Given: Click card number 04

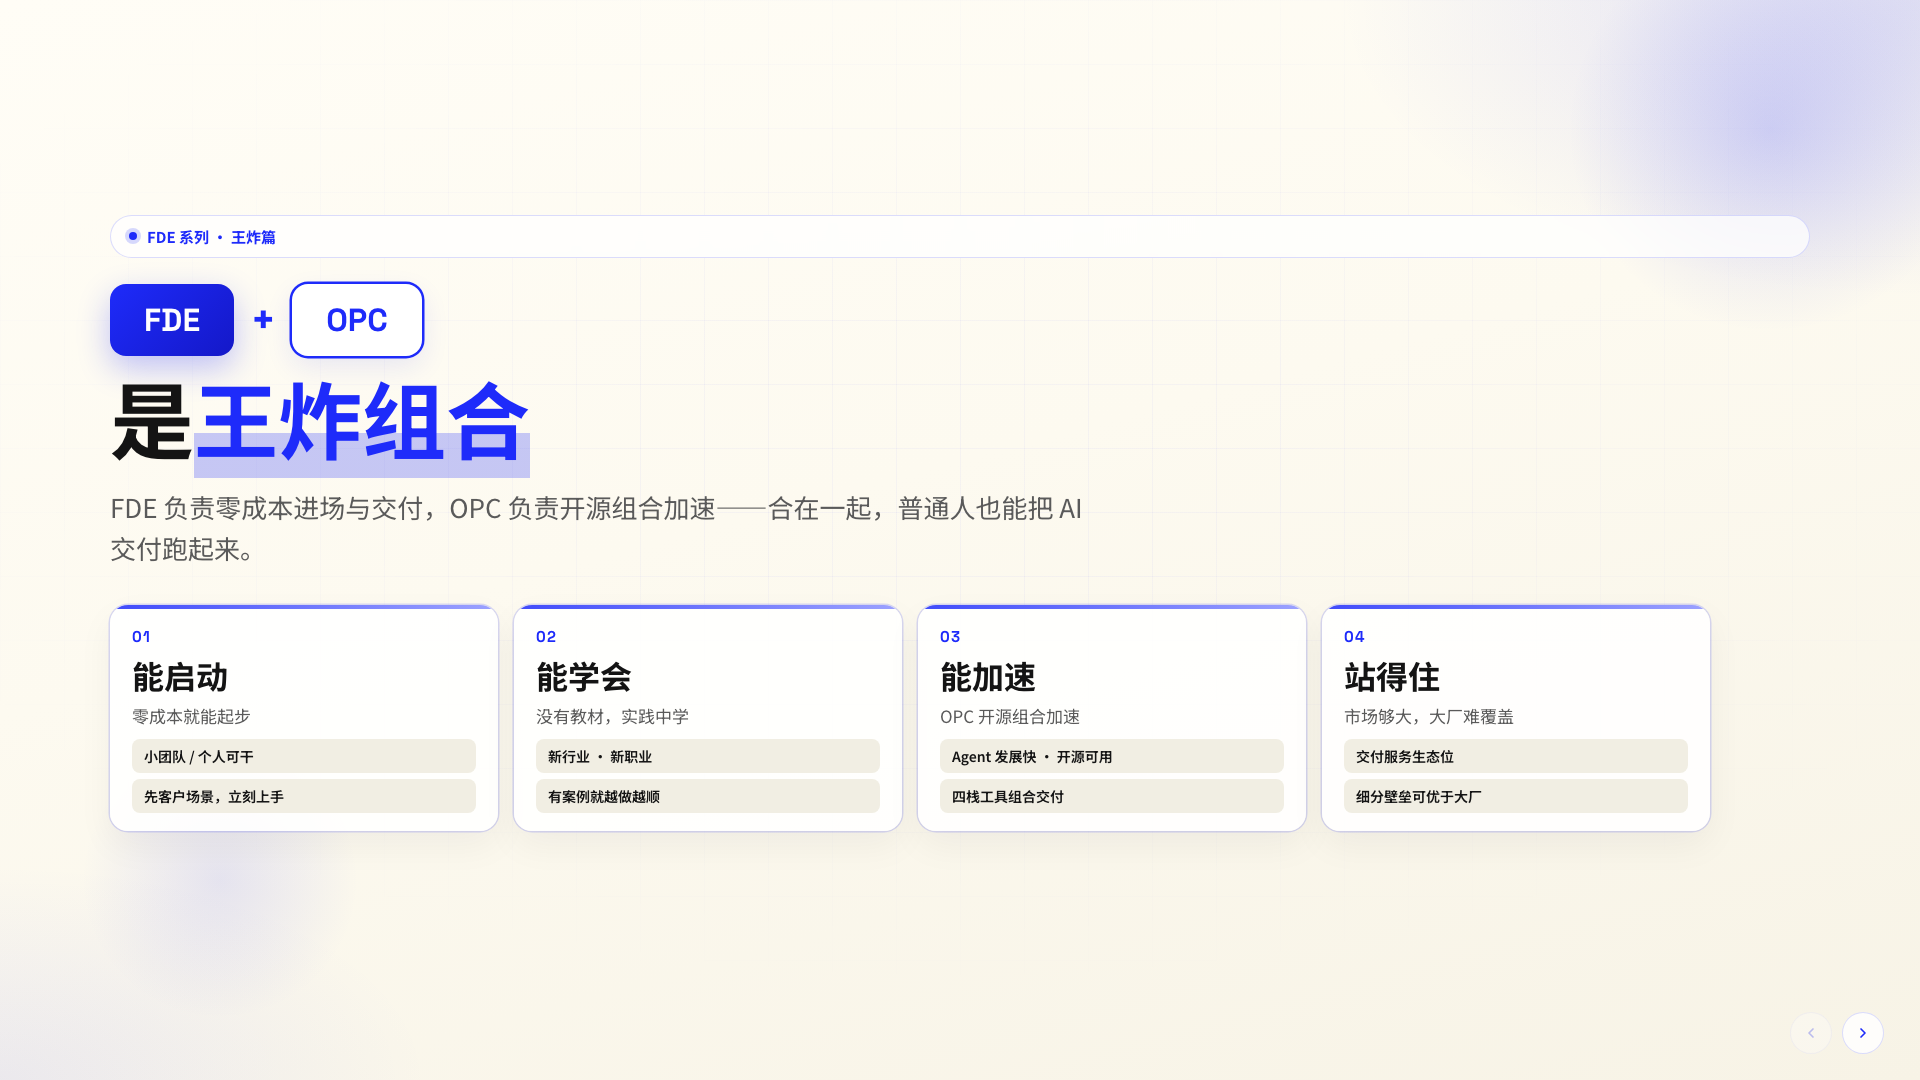Looking at the screenshot, I should 1354,636.
